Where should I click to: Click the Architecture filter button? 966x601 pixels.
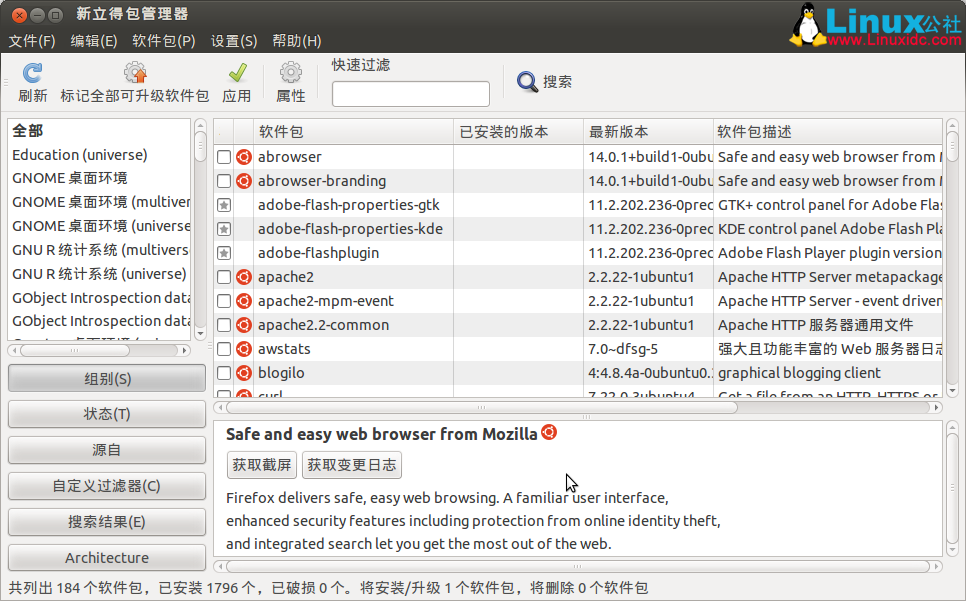[x=107, y=557]
